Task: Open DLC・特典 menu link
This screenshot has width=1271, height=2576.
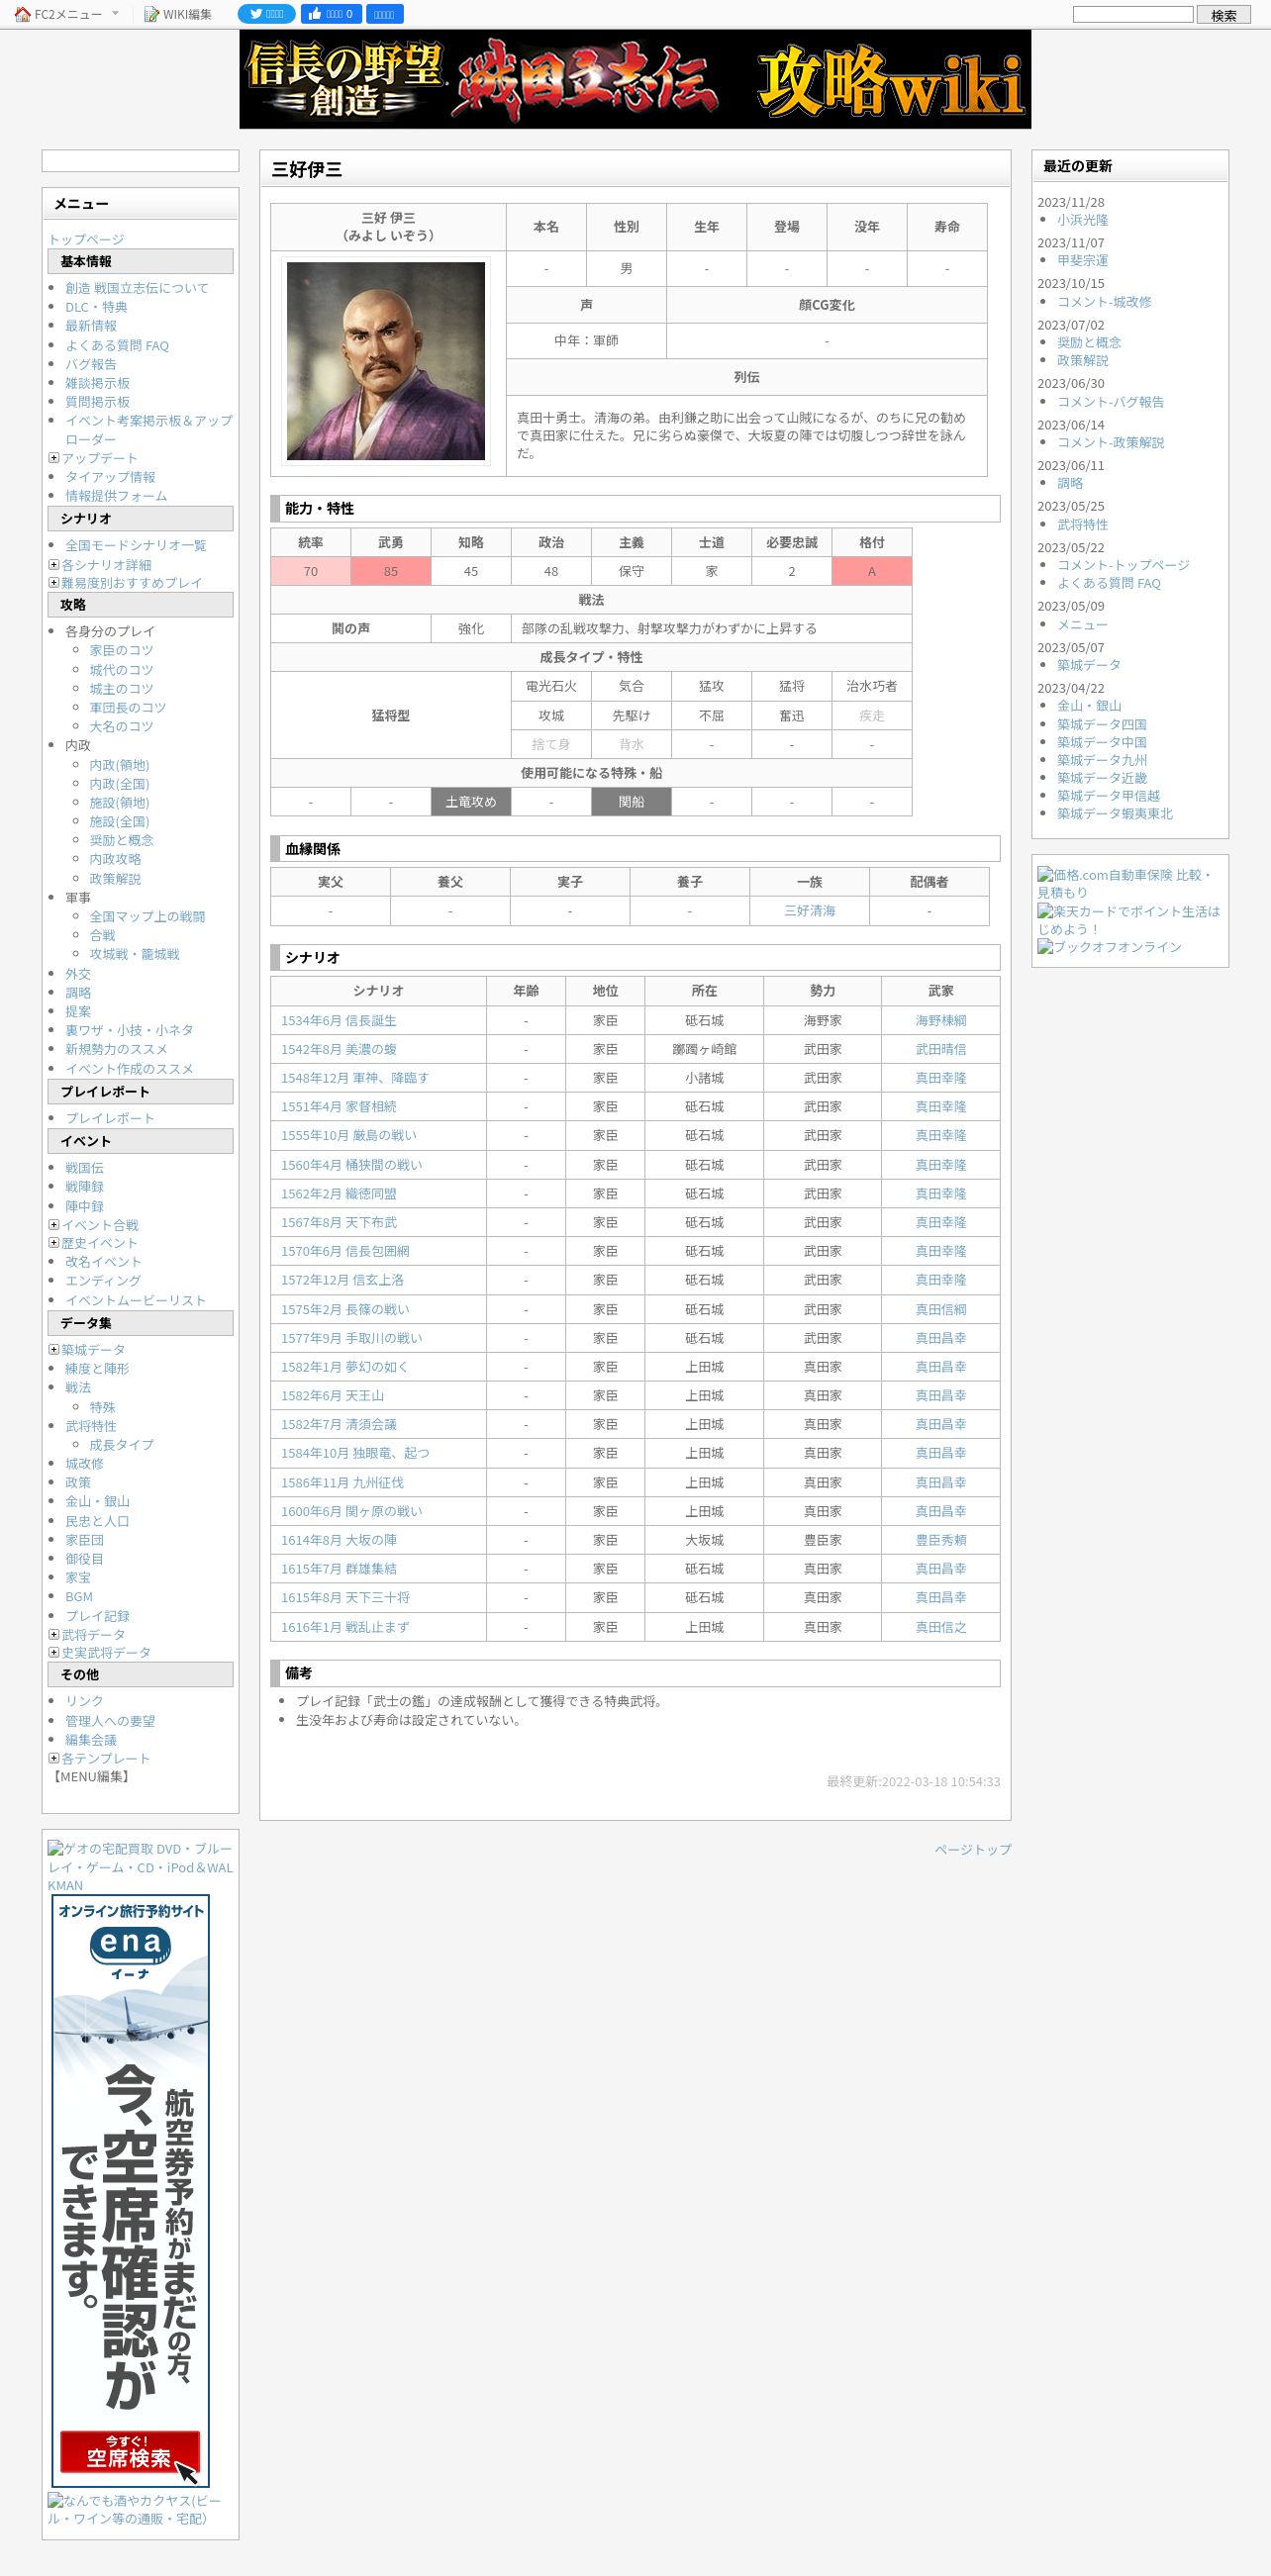Action: coord(96,307)
